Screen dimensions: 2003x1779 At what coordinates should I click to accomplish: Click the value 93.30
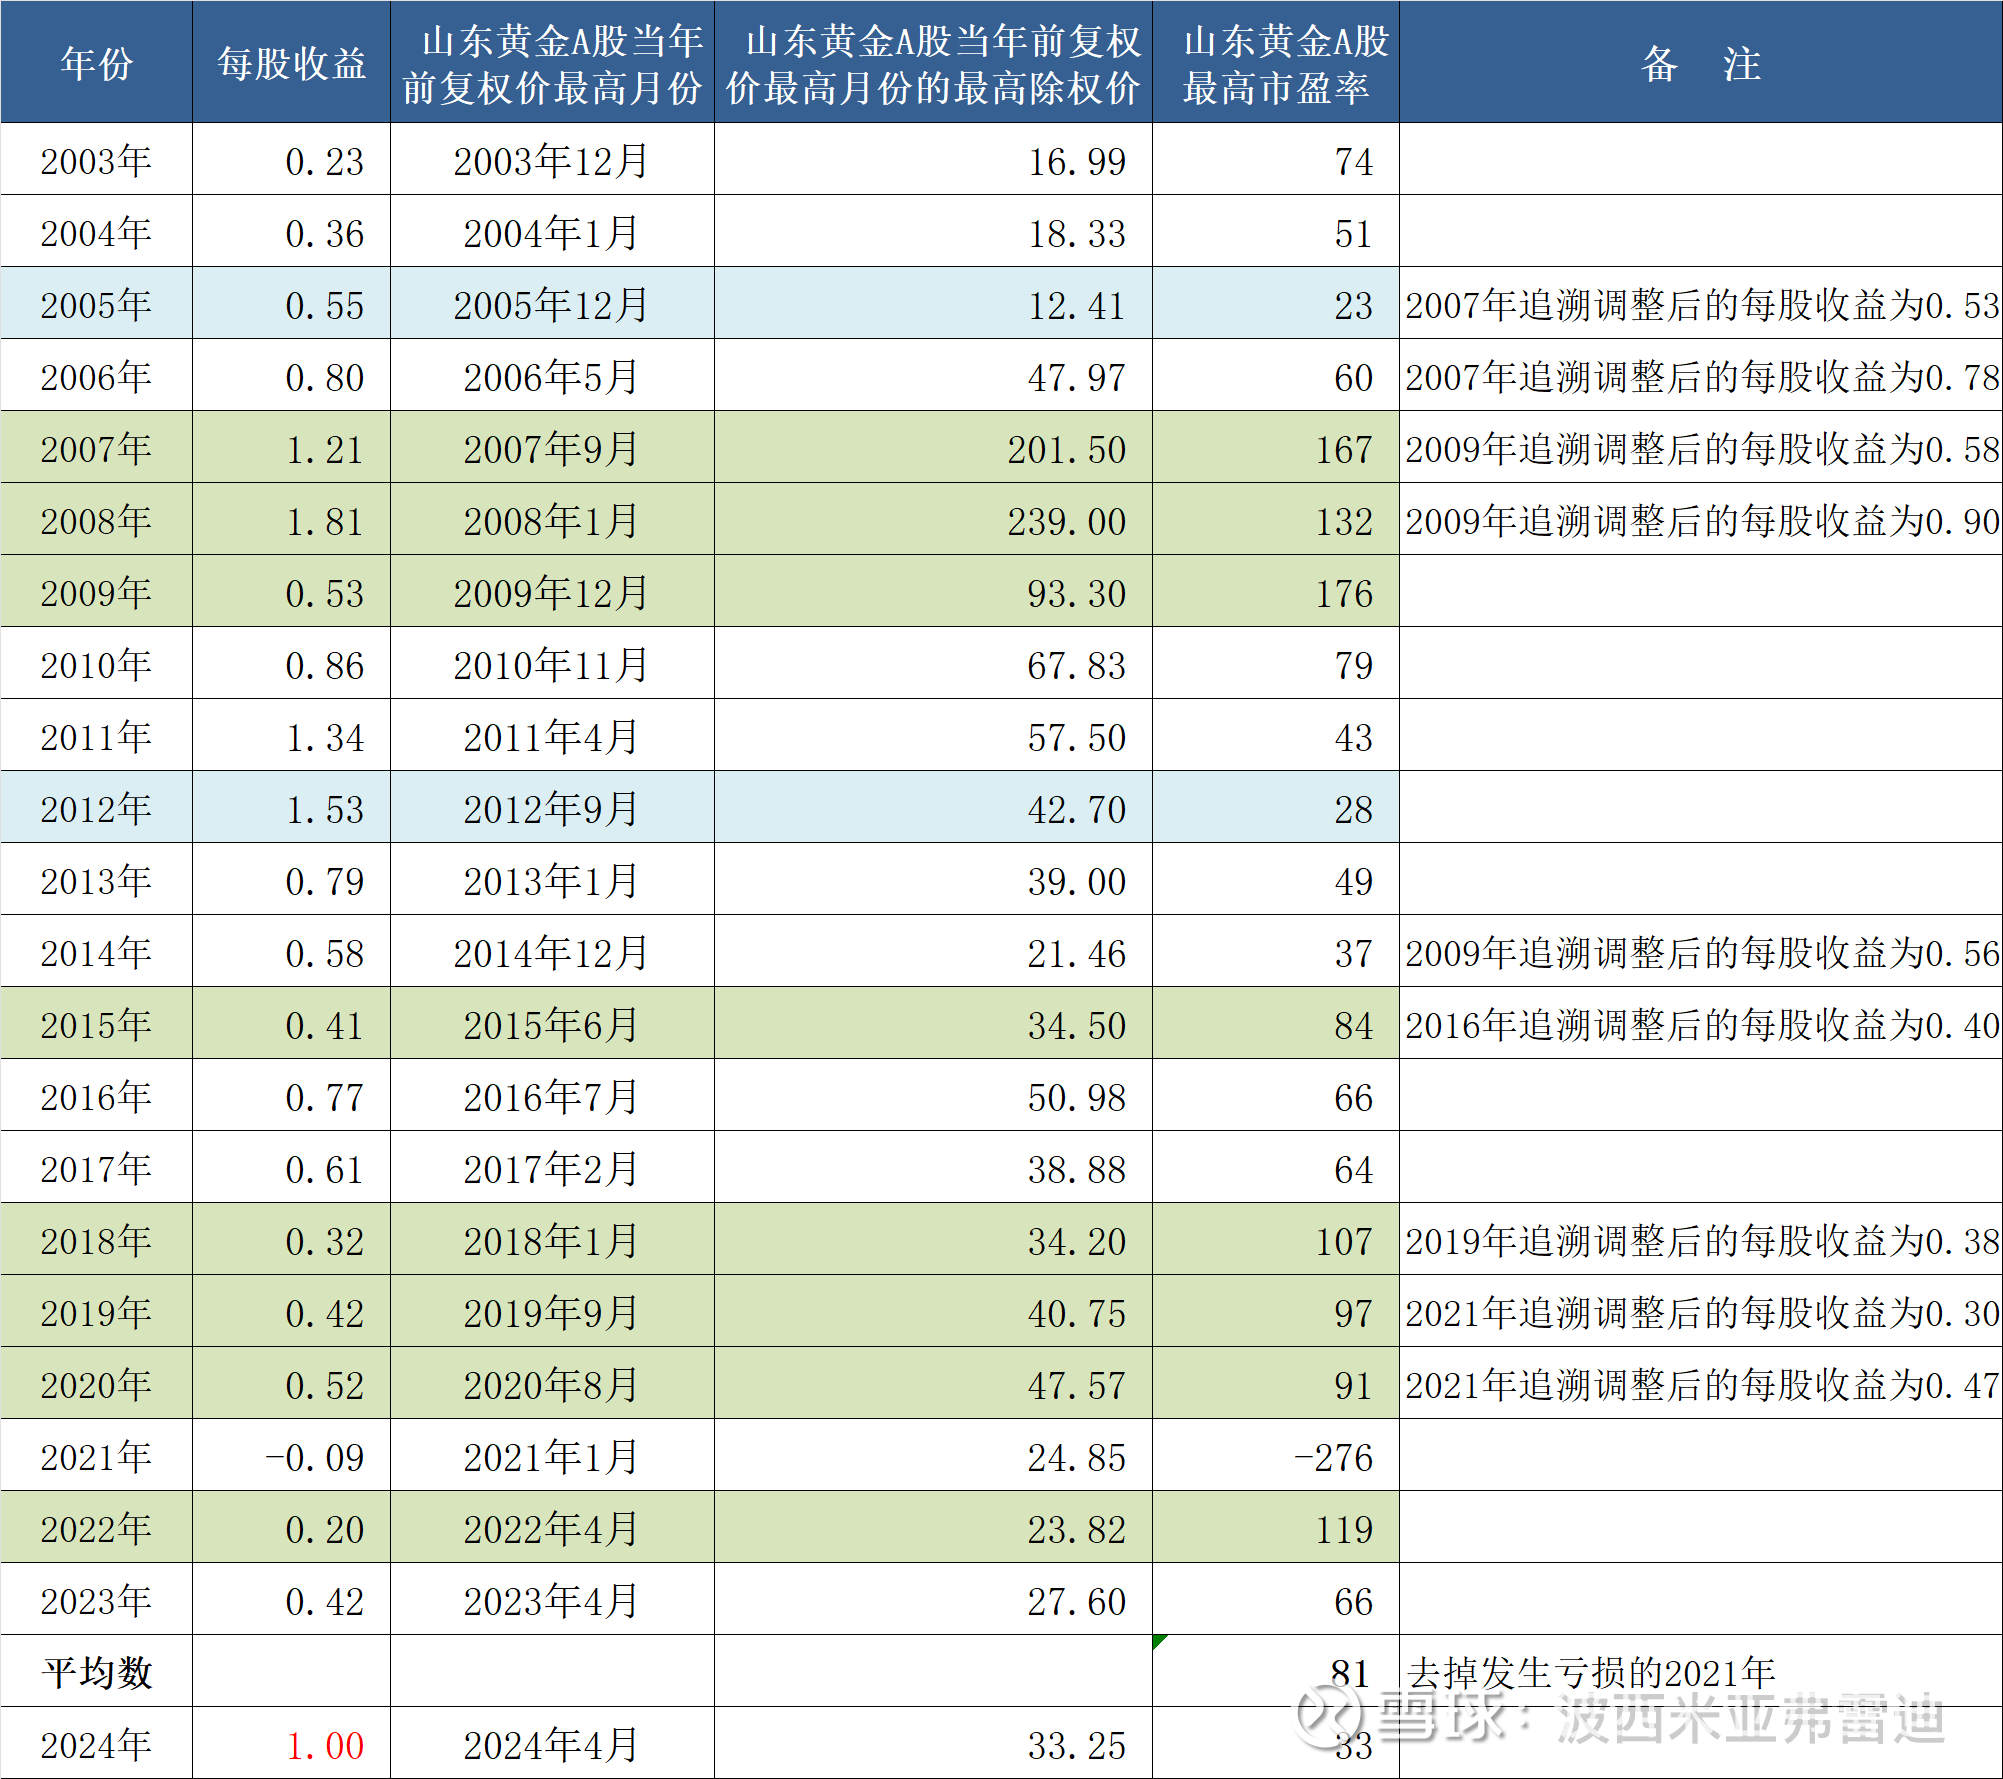tap(1077, 594)
